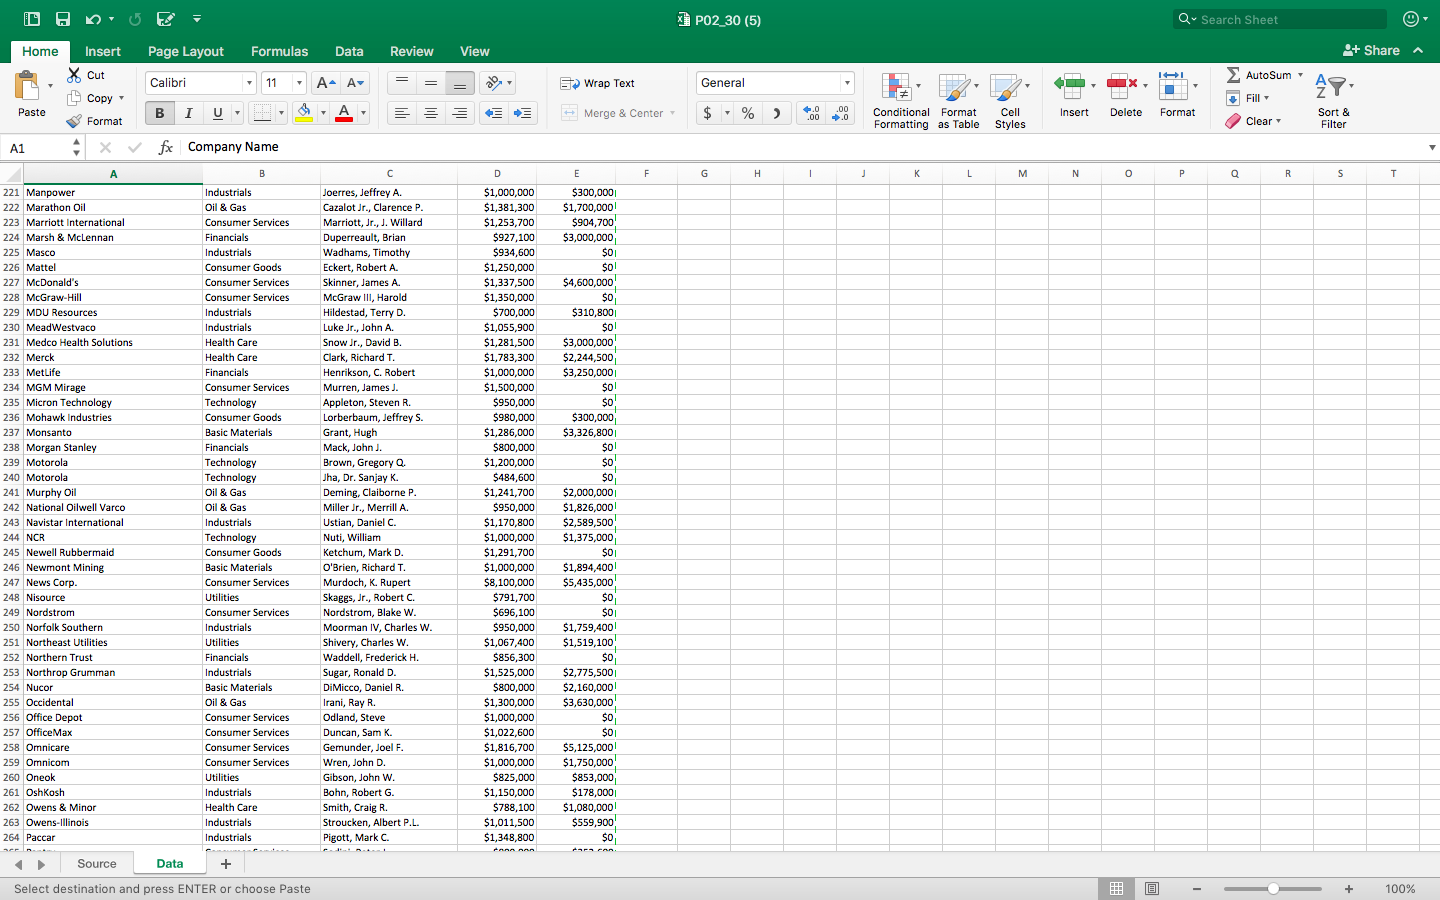The height and width of the screenshot is (900, 1440).
Task: Switch to Page Layout view in status bar
Action: coord(1152,888)
